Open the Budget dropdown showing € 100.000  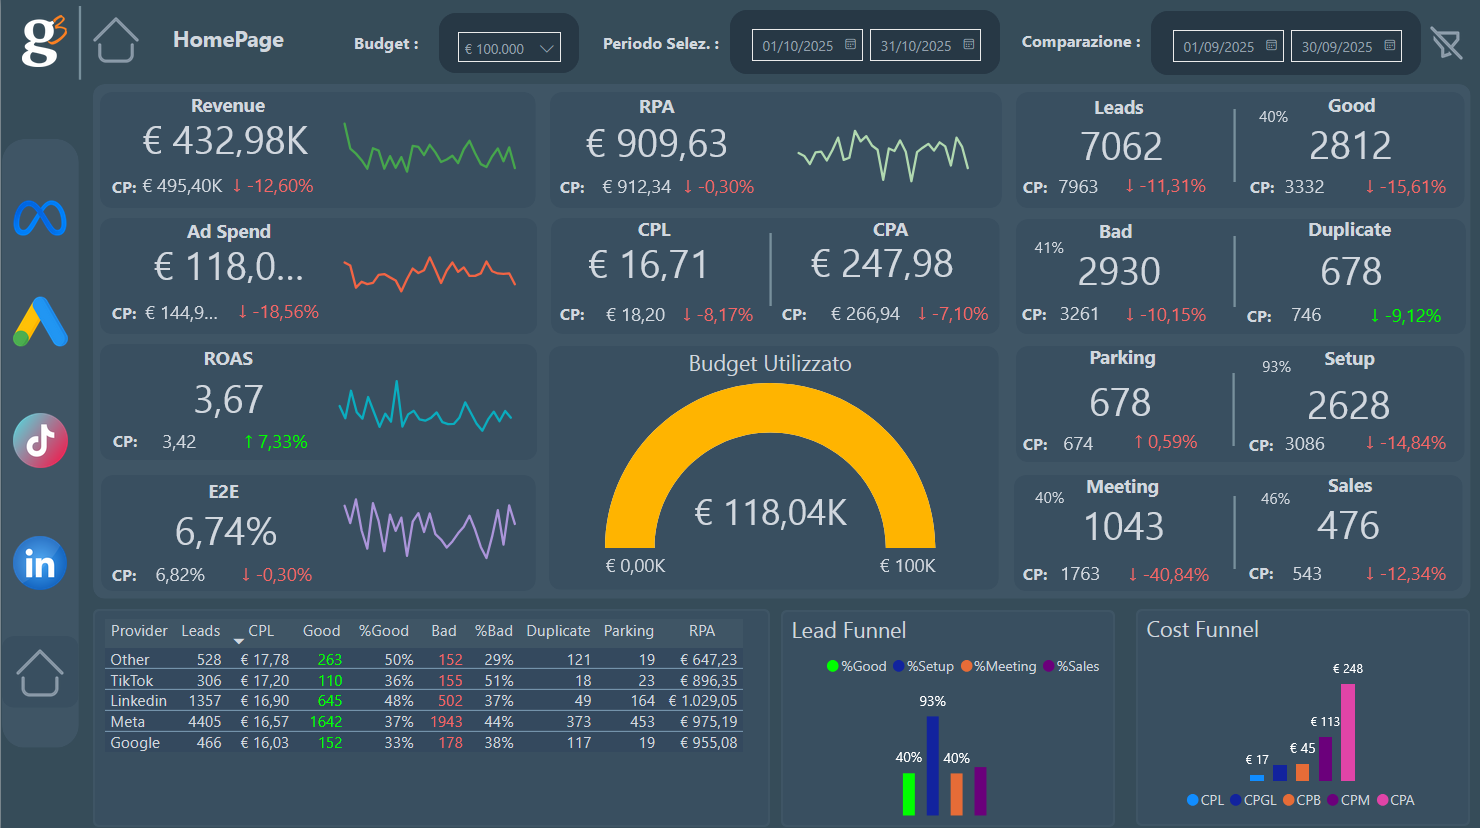click(509, 46)
